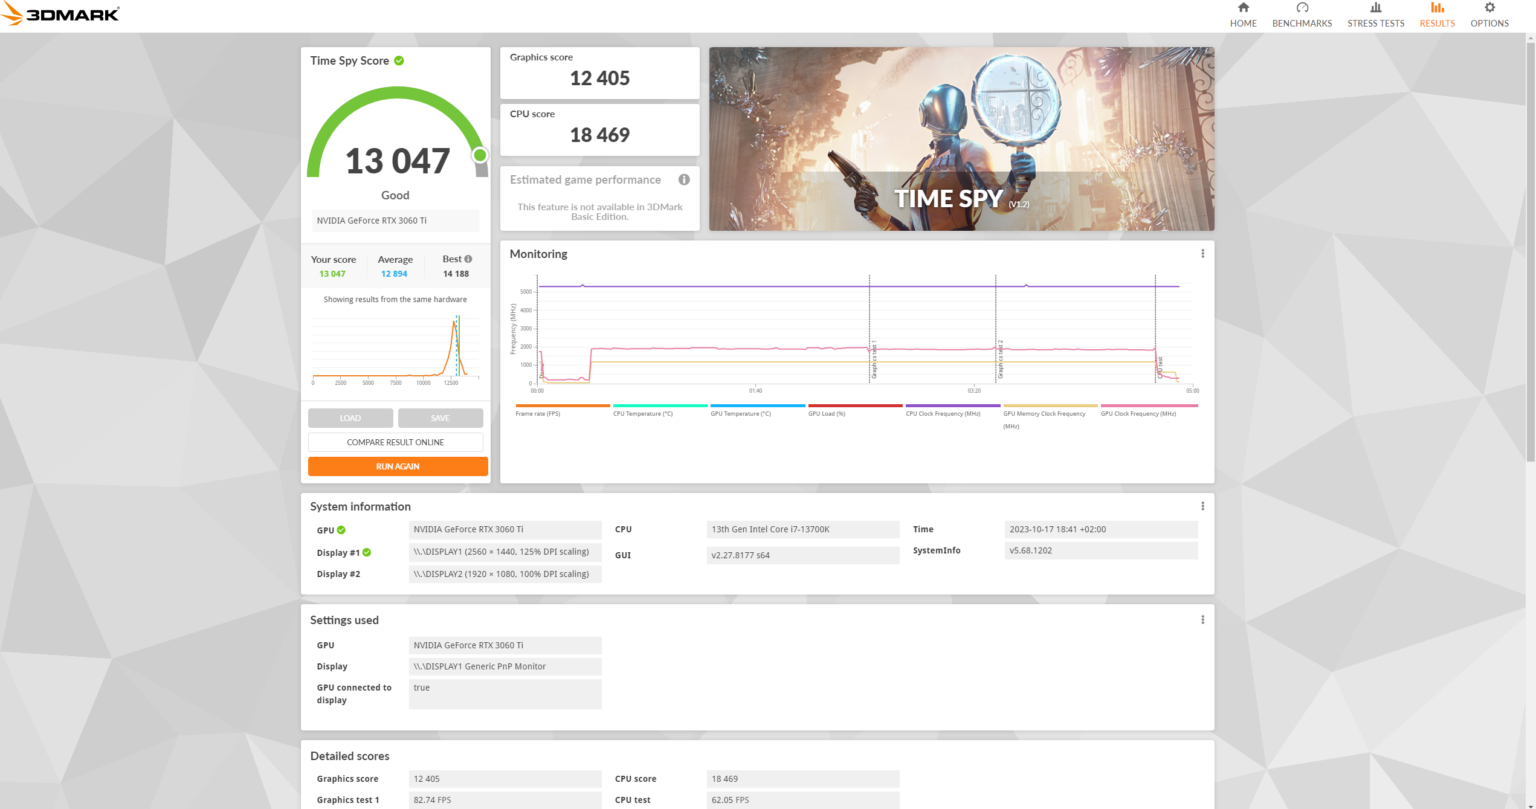This screenshot has width=1536, height=809.
Task: Click the GPU name field showing RTX 3060 Ti
Action: tap(395, 219)
